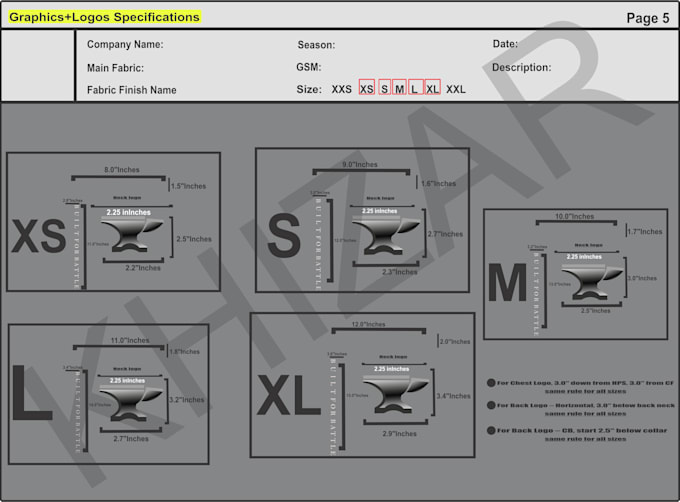Viewport: 680px width, 502px height.
Task: Click the XXL size option
Action: point(456,89)
